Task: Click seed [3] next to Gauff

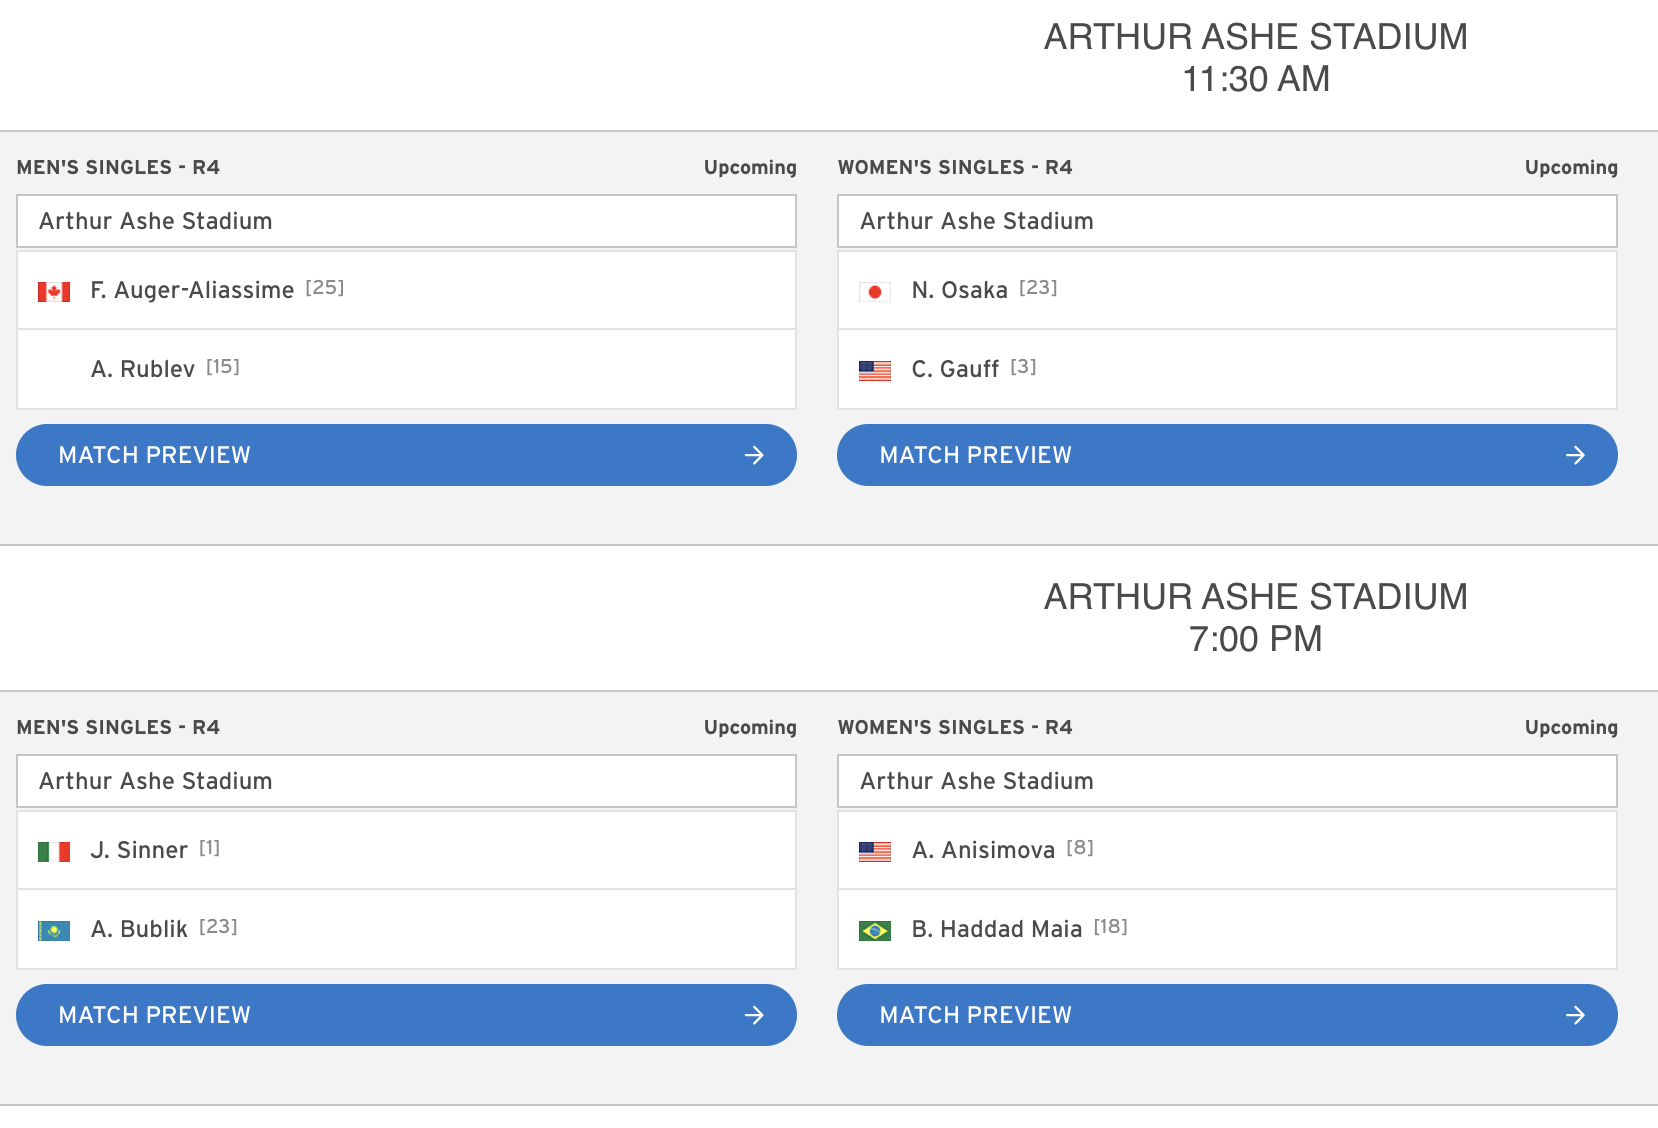Action: coord(1023,367)
